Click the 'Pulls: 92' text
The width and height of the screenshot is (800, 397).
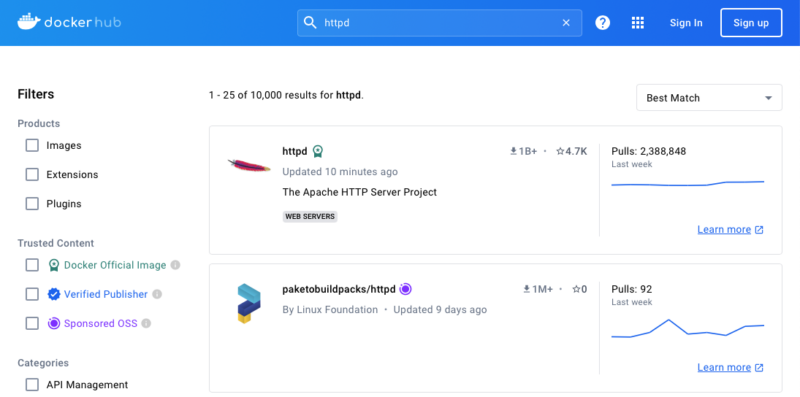point(632,289)
